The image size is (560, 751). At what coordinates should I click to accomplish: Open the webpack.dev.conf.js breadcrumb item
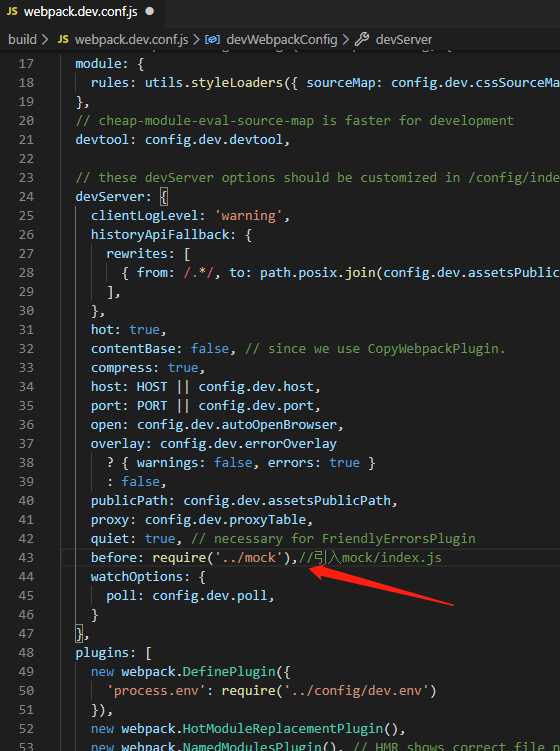(x=131, y=39)
